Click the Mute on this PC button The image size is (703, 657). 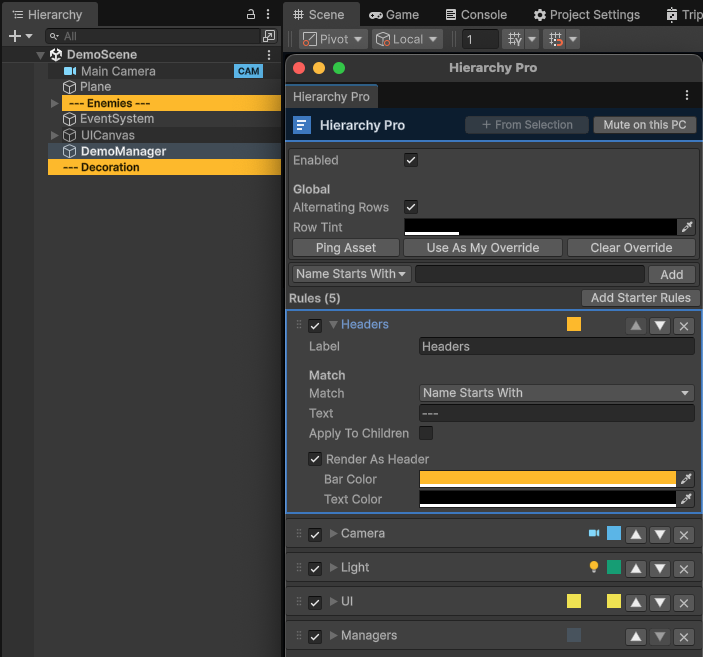pos(645,125)
